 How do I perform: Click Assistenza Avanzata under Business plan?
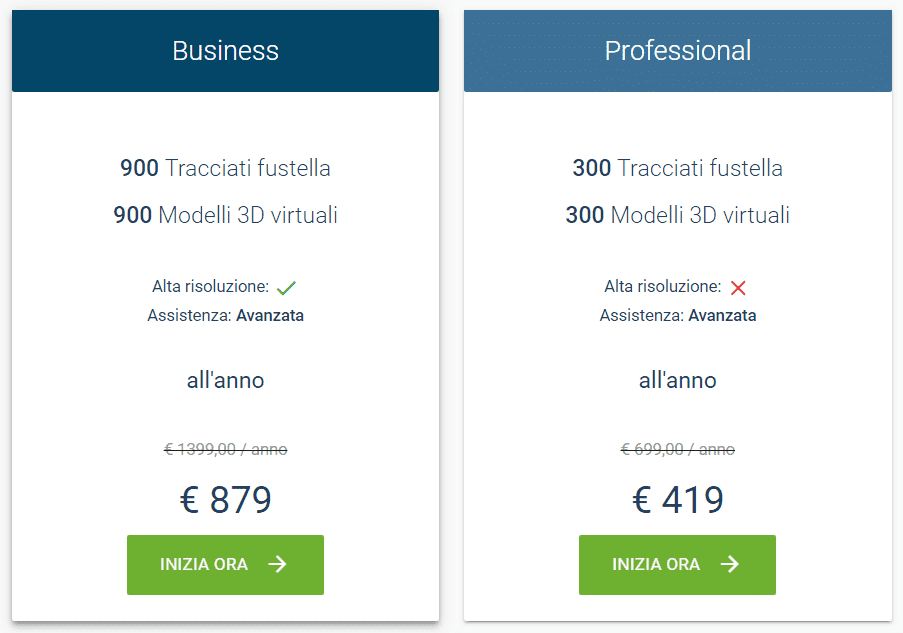(x=225, y=314)
